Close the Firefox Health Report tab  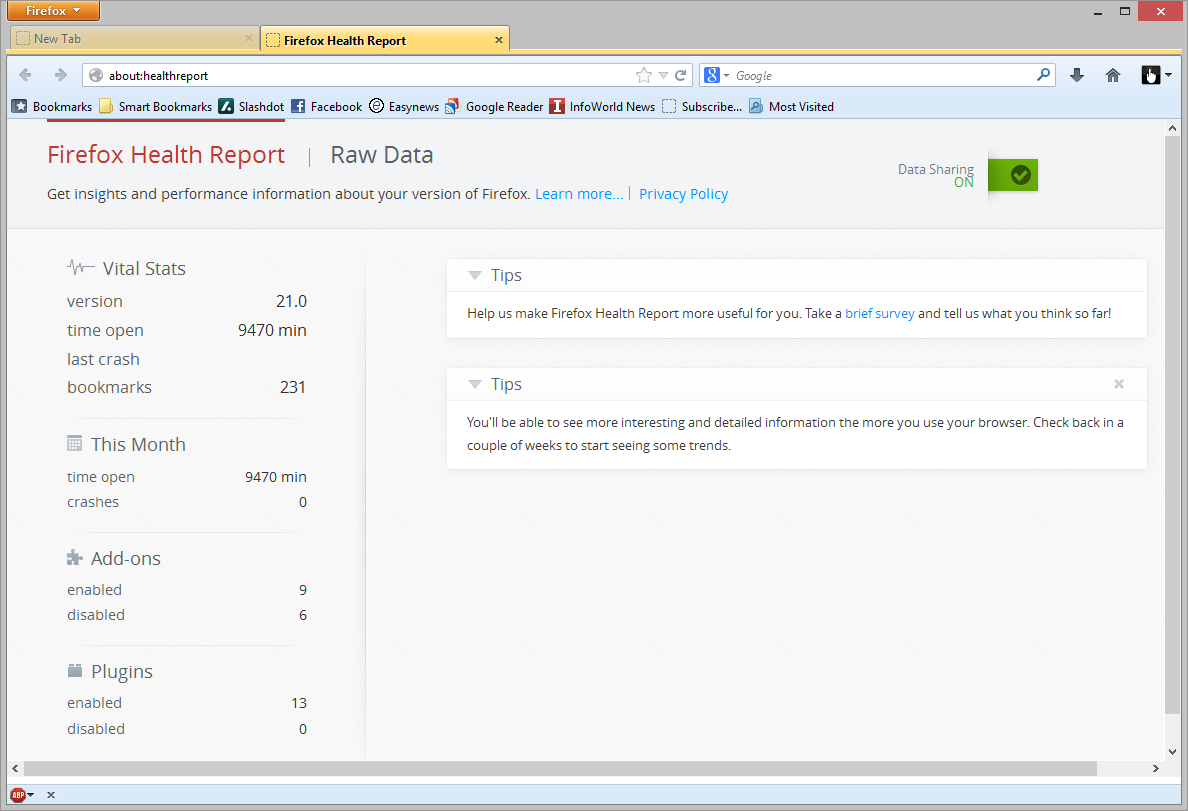[499, 40]
